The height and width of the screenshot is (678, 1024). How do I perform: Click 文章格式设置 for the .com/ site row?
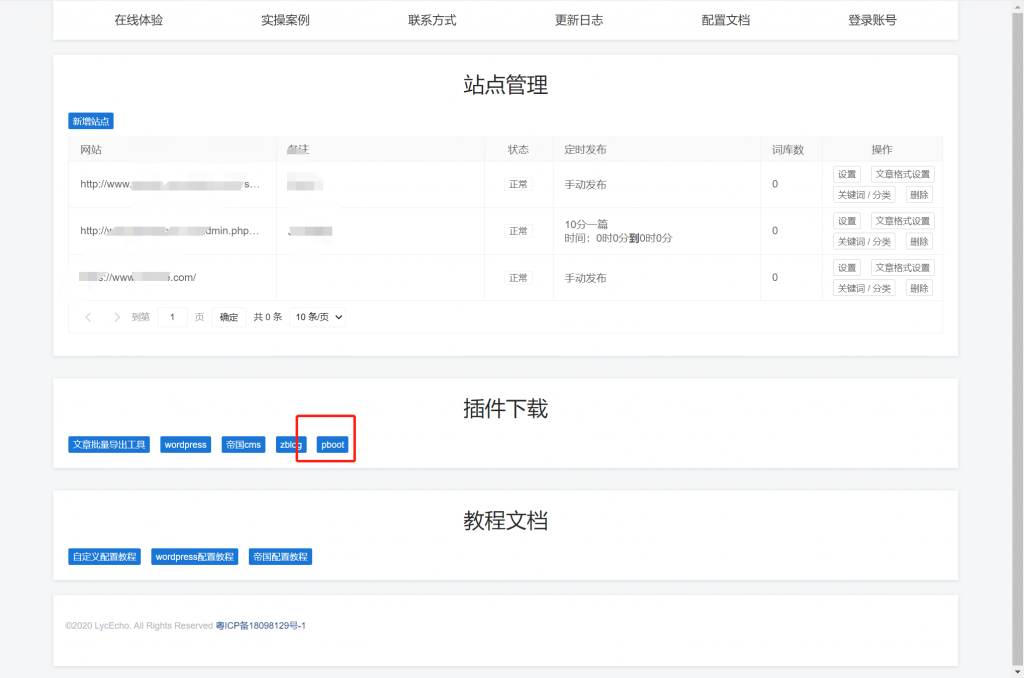[x=903, y=268]
